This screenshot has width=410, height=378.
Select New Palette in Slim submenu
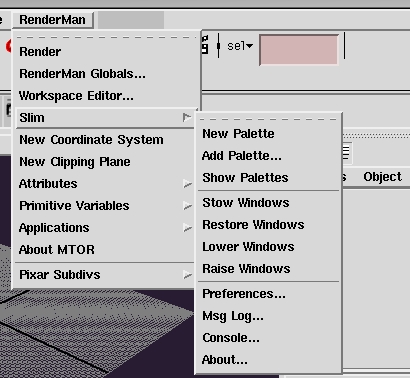(x=268, y=134)
